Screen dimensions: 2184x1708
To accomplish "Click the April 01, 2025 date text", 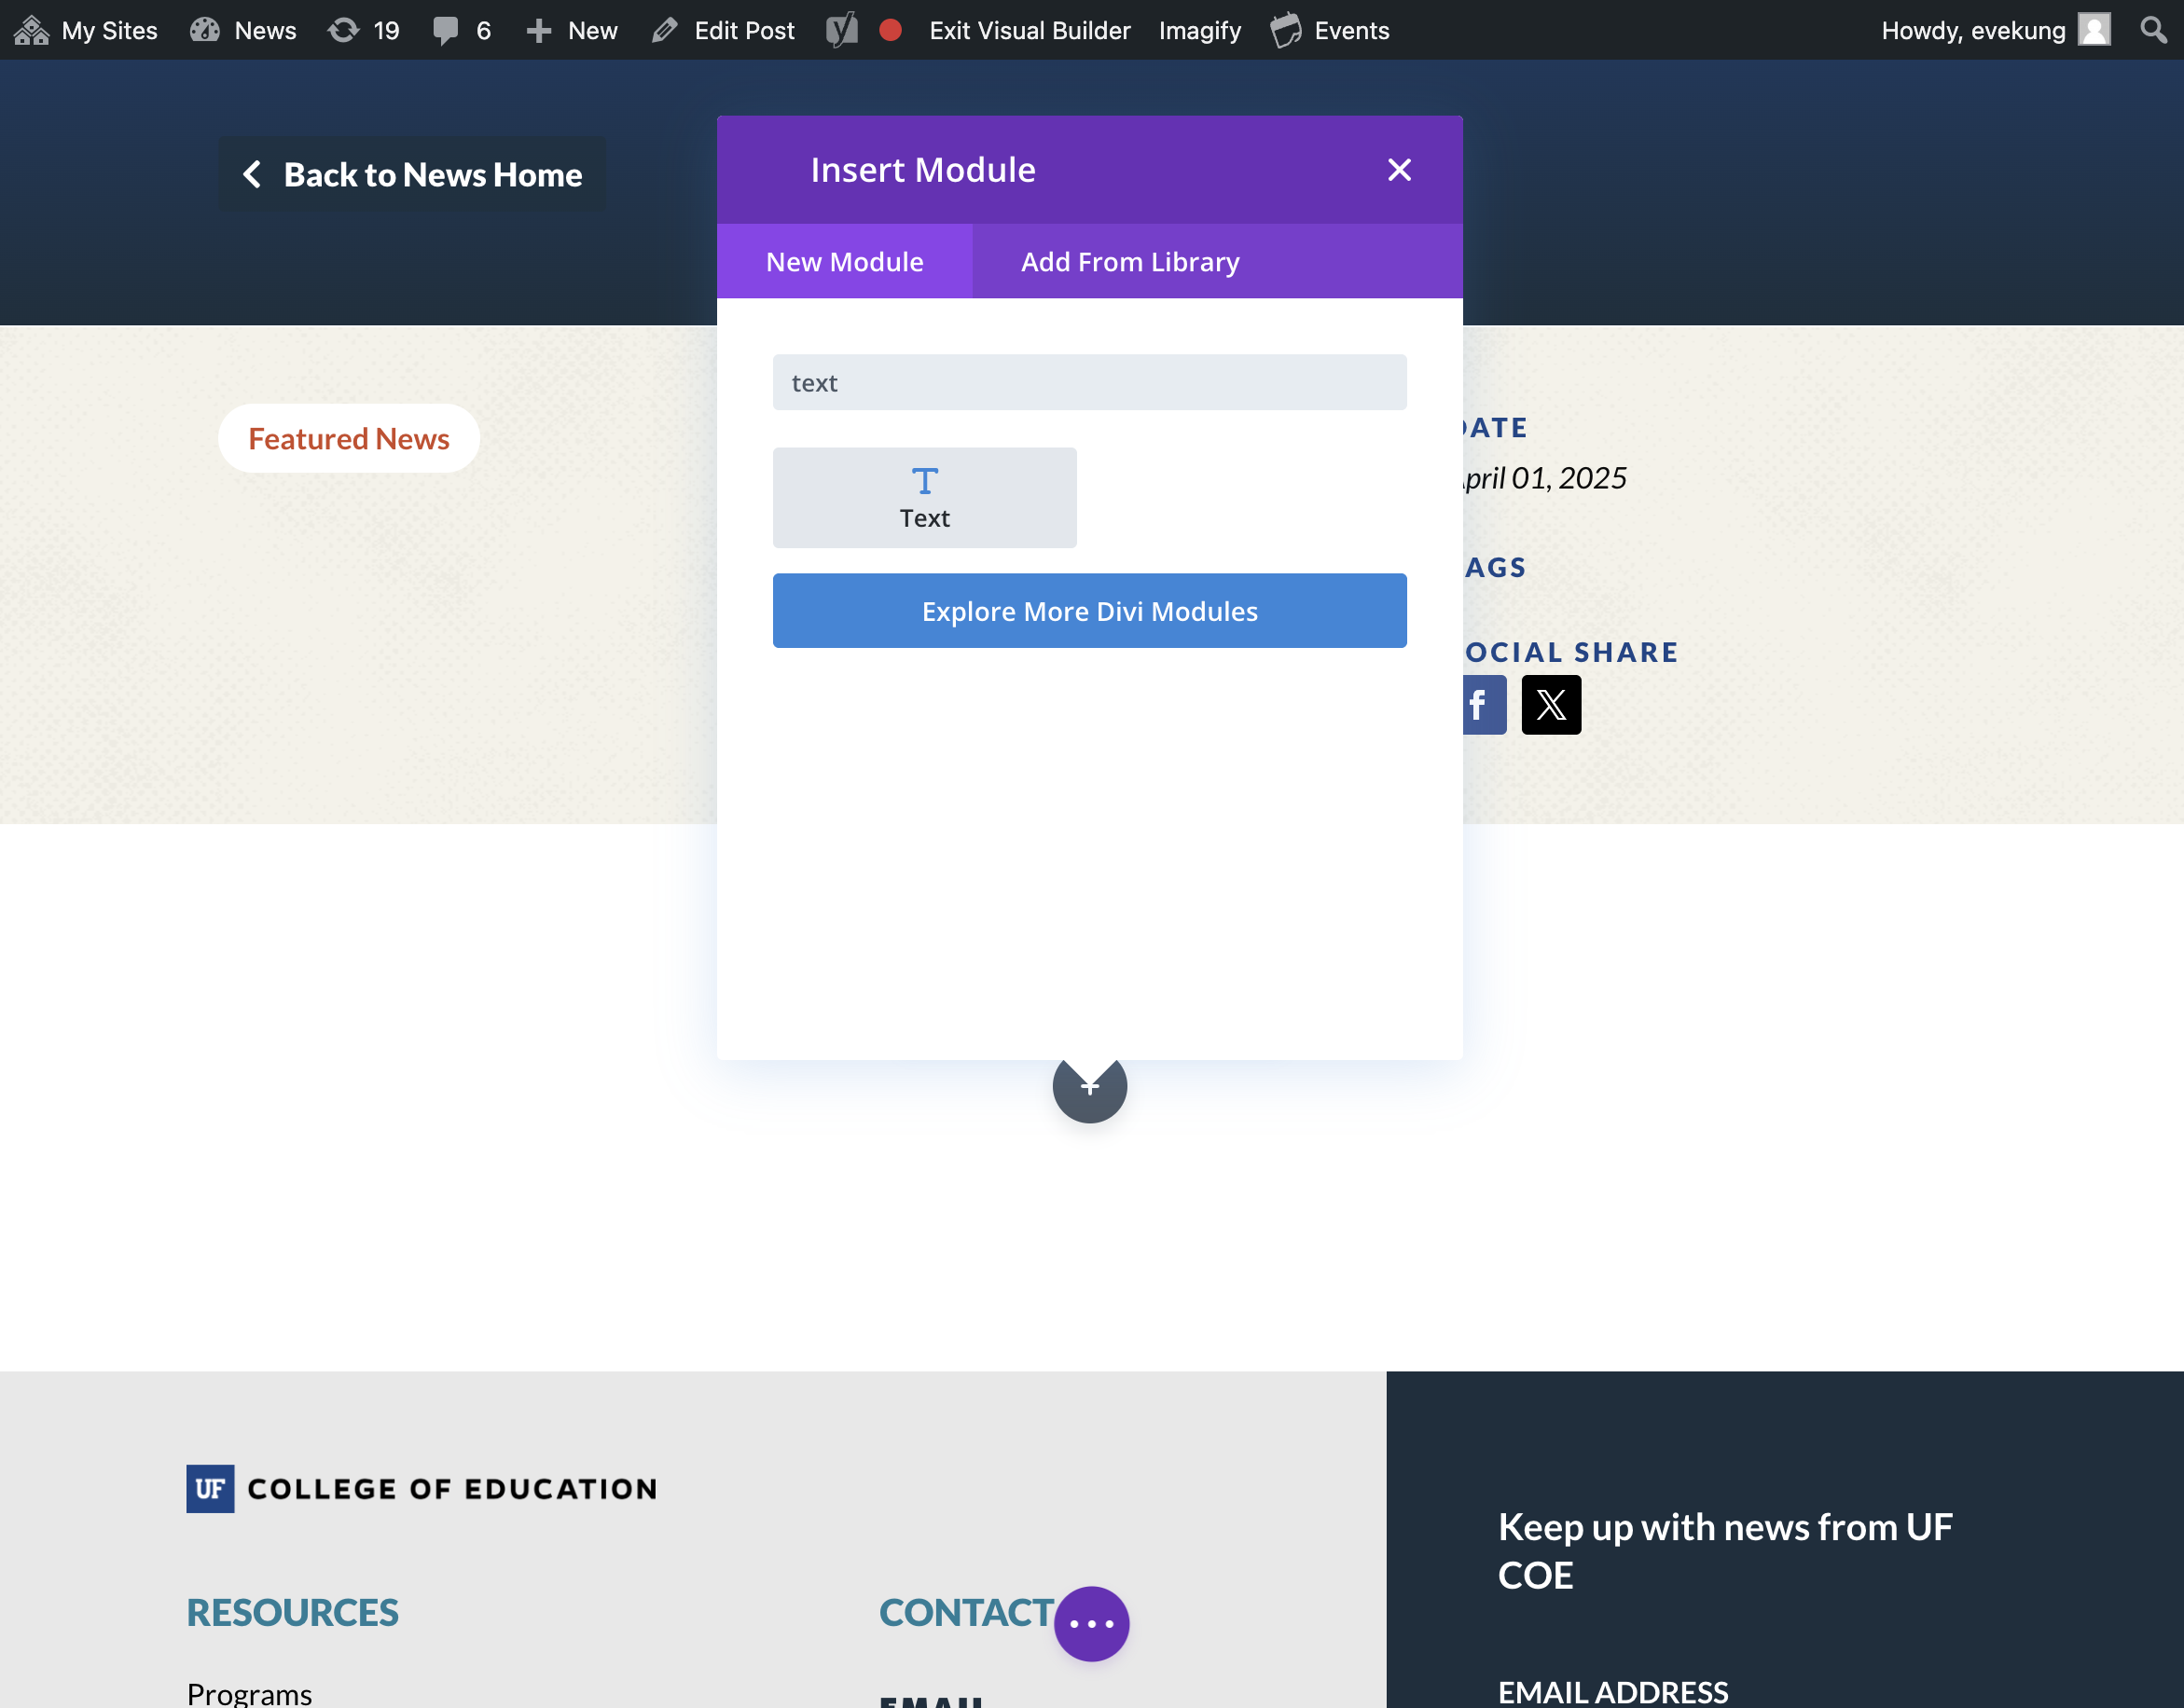I will (x=1544, y=478).
